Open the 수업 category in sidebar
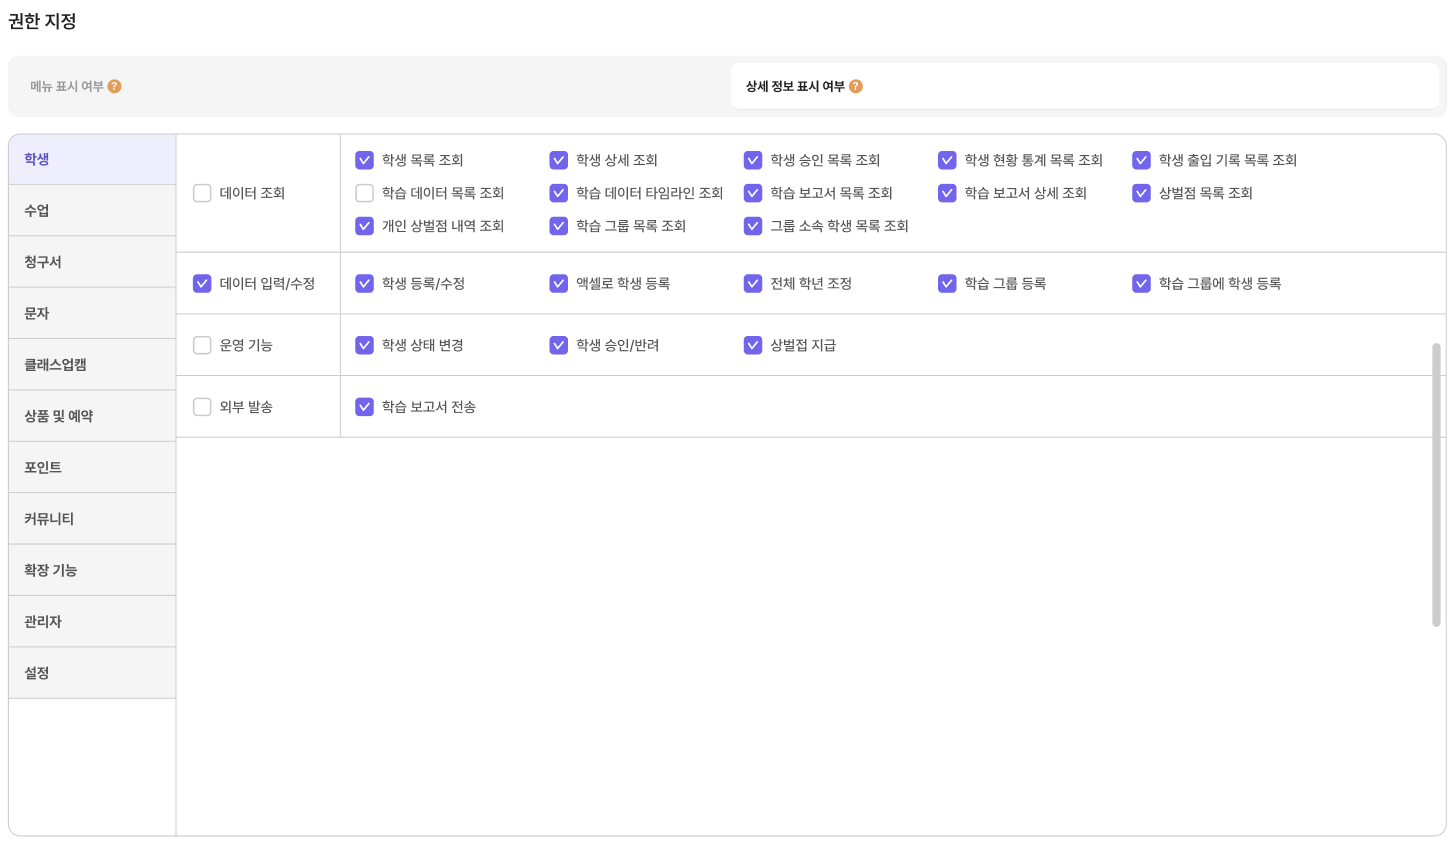The image size is (1455, 842). (x=92, y=211)
